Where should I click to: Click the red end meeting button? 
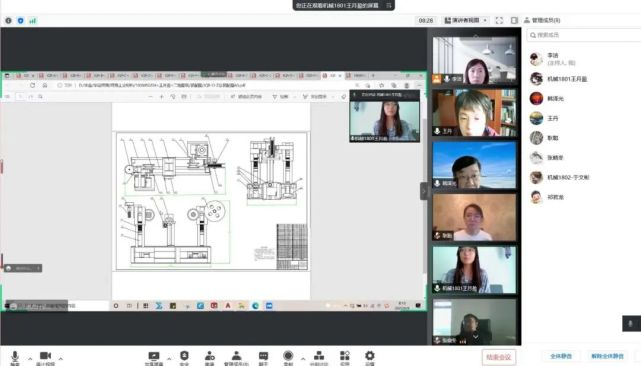pos(498,357)
